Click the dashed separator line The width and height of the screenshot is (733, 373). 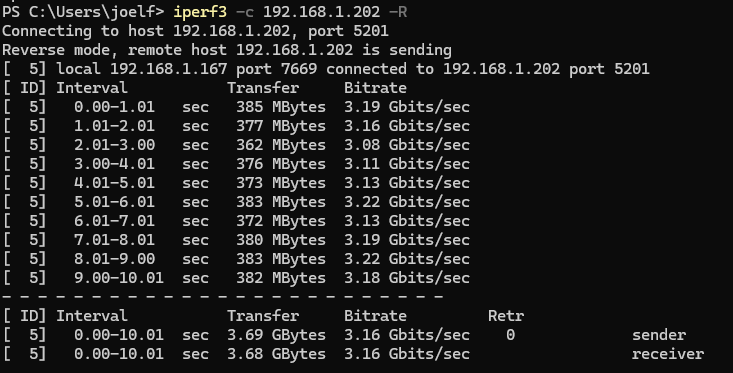point(223,296)
